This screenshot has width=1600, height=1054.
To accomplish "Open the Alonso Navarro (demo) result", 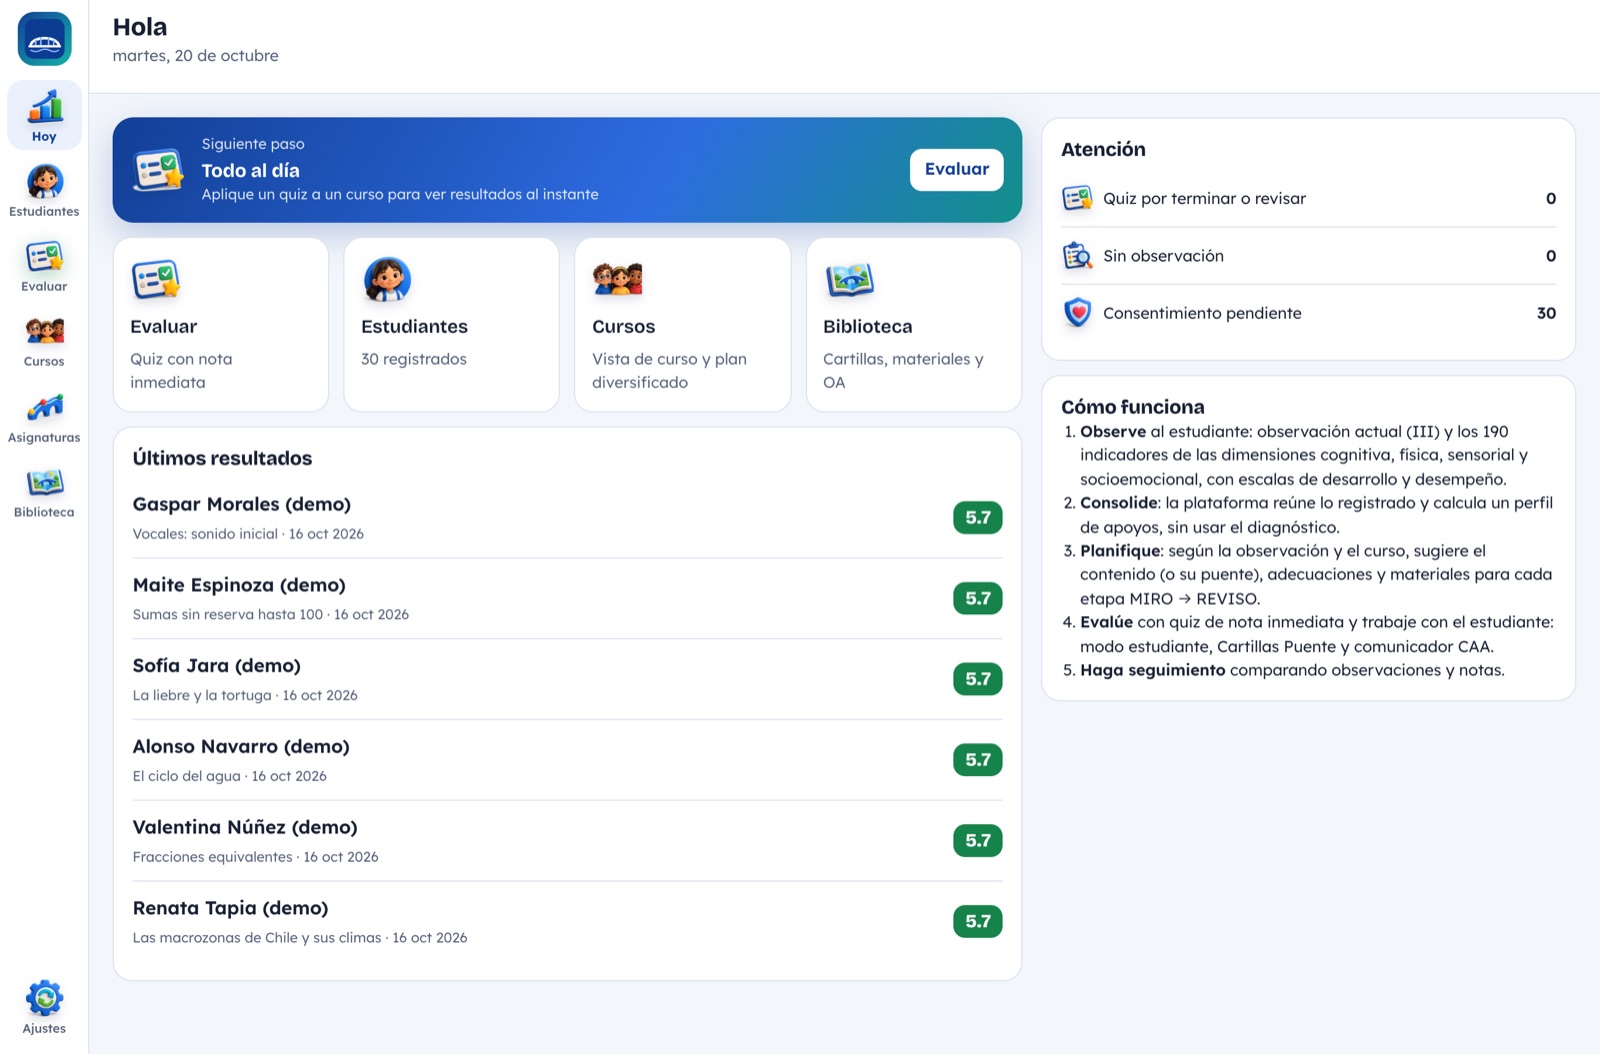I will tap(568, 760).
